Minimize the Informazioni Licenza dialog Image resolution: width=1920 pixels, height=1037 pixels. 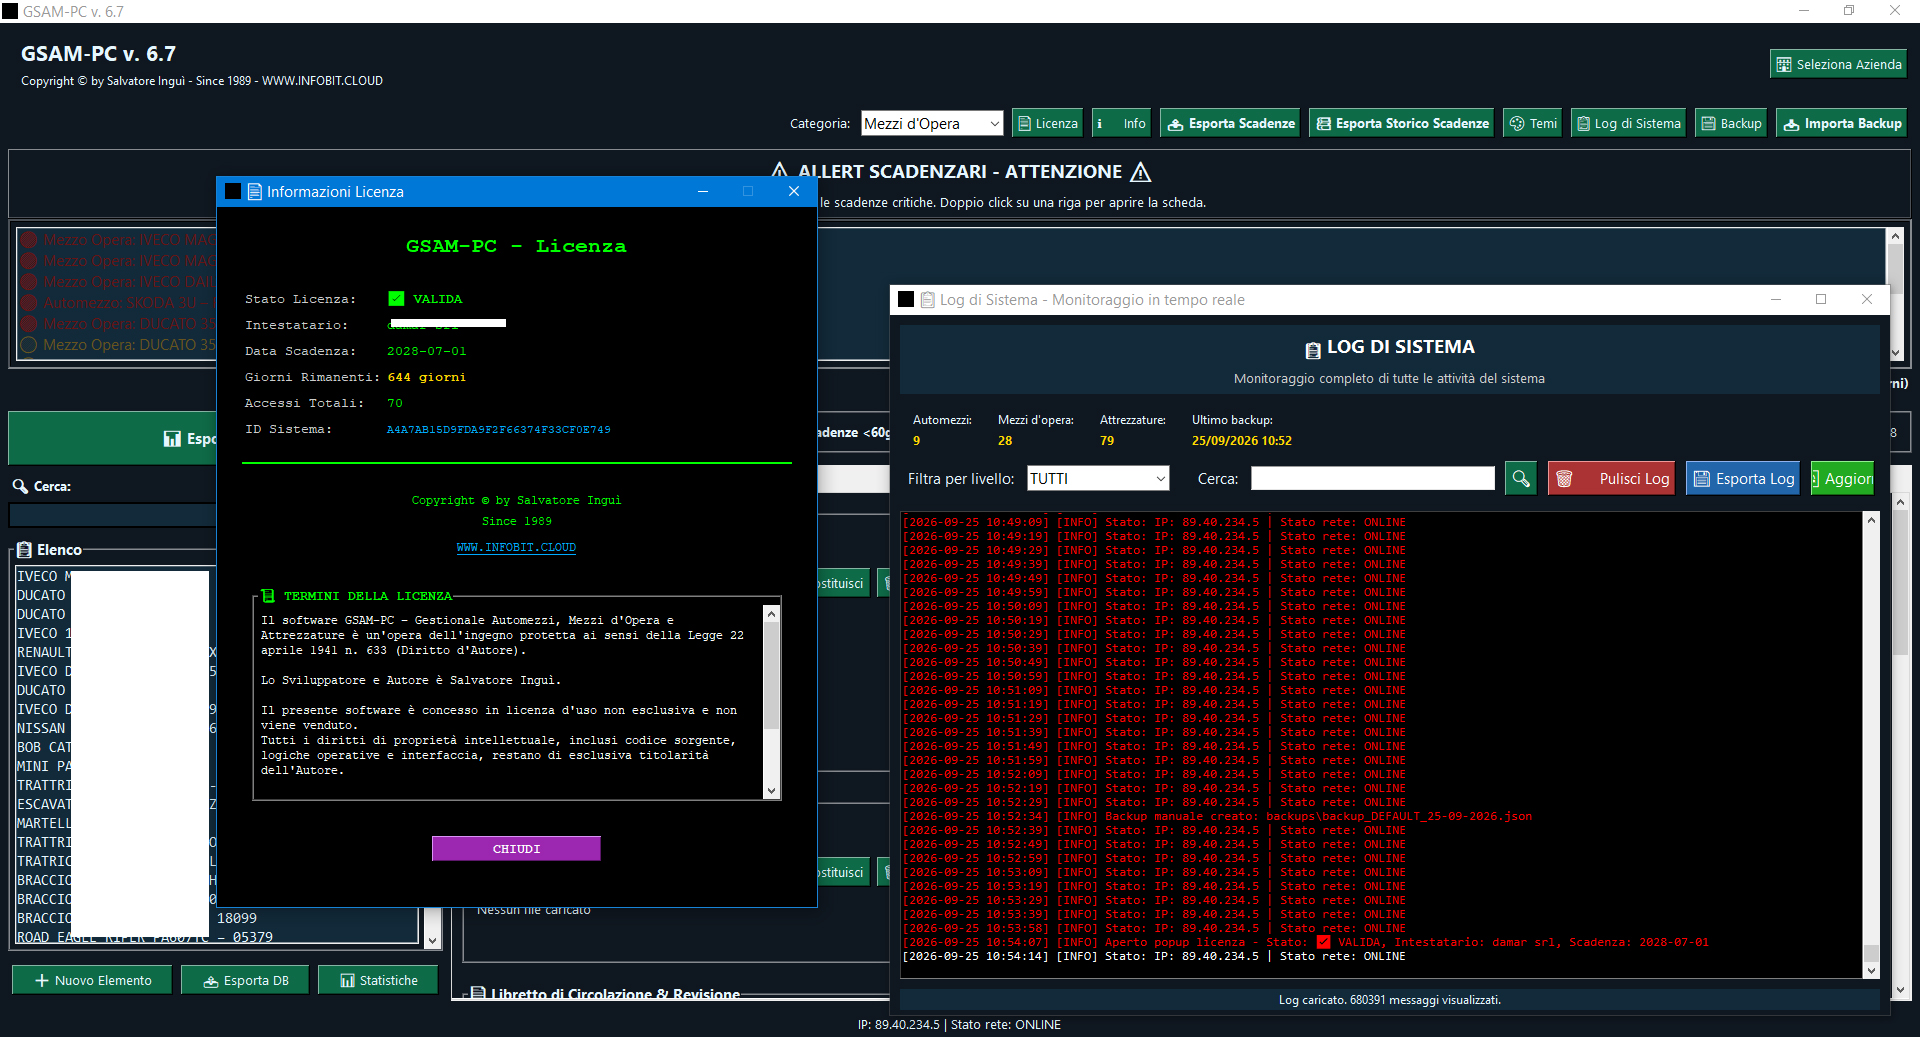pyautogui.click(x=703, y=191)
